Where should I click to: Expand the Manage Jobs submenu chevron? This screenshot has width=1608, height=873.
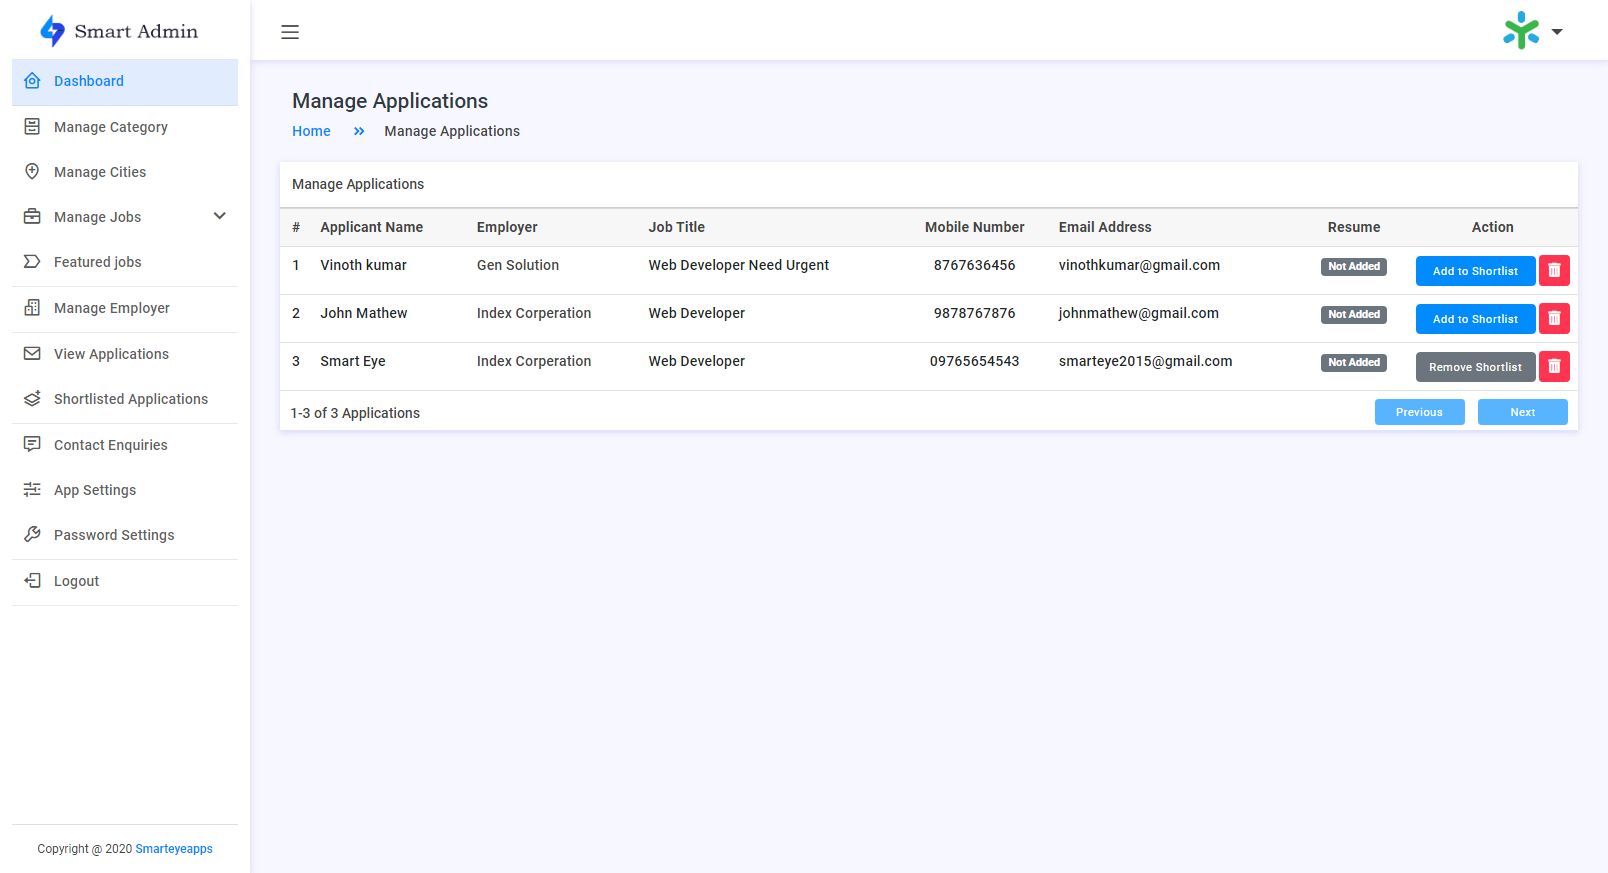point(220,217)
